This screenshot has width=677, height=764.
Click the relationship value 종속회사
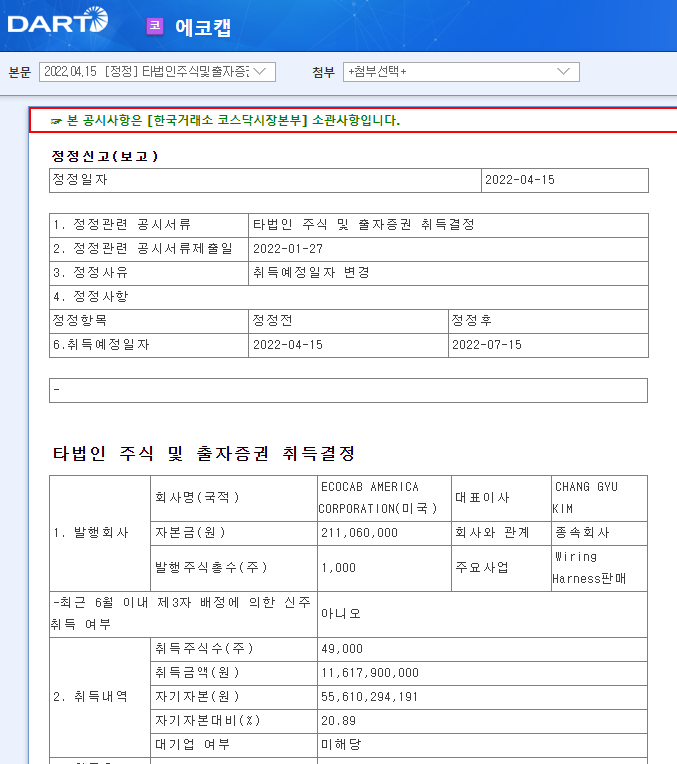tap(582, 533)
